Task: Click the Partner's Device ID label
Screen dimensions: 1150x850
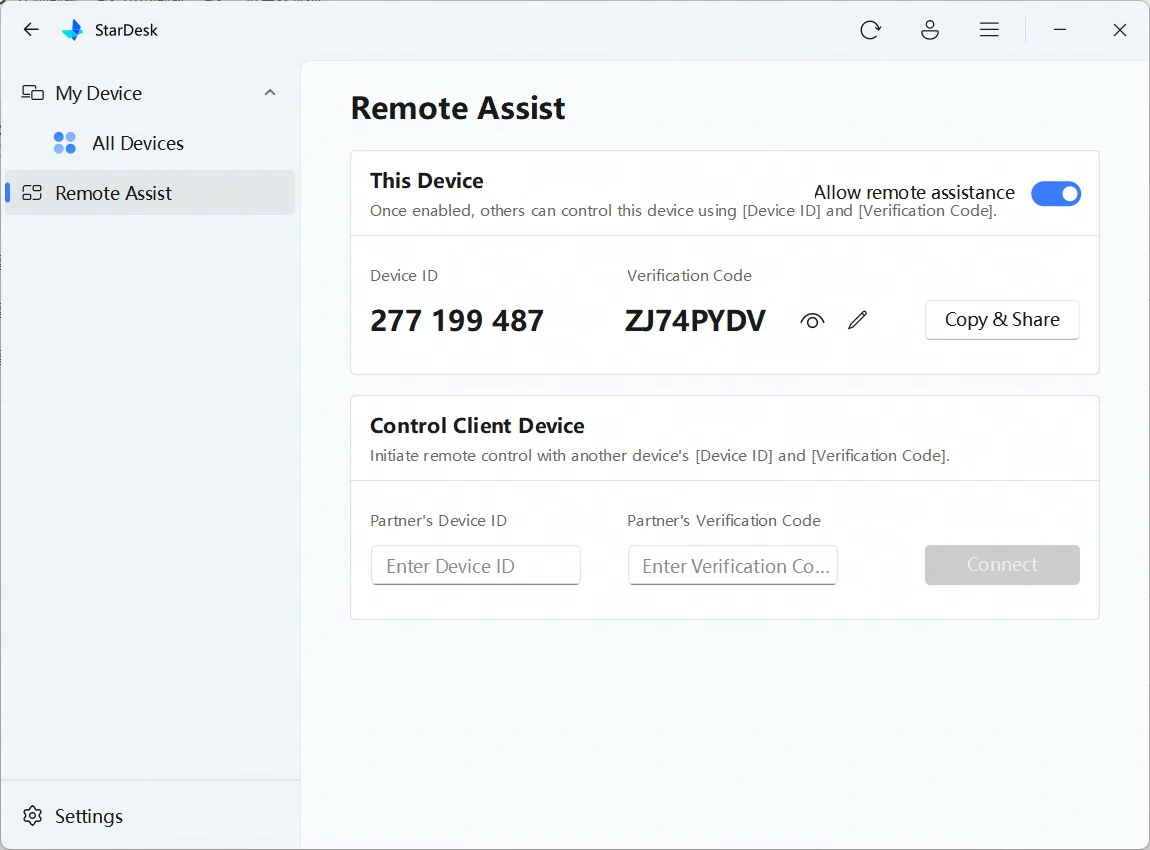Action: [x=438, y=521]
